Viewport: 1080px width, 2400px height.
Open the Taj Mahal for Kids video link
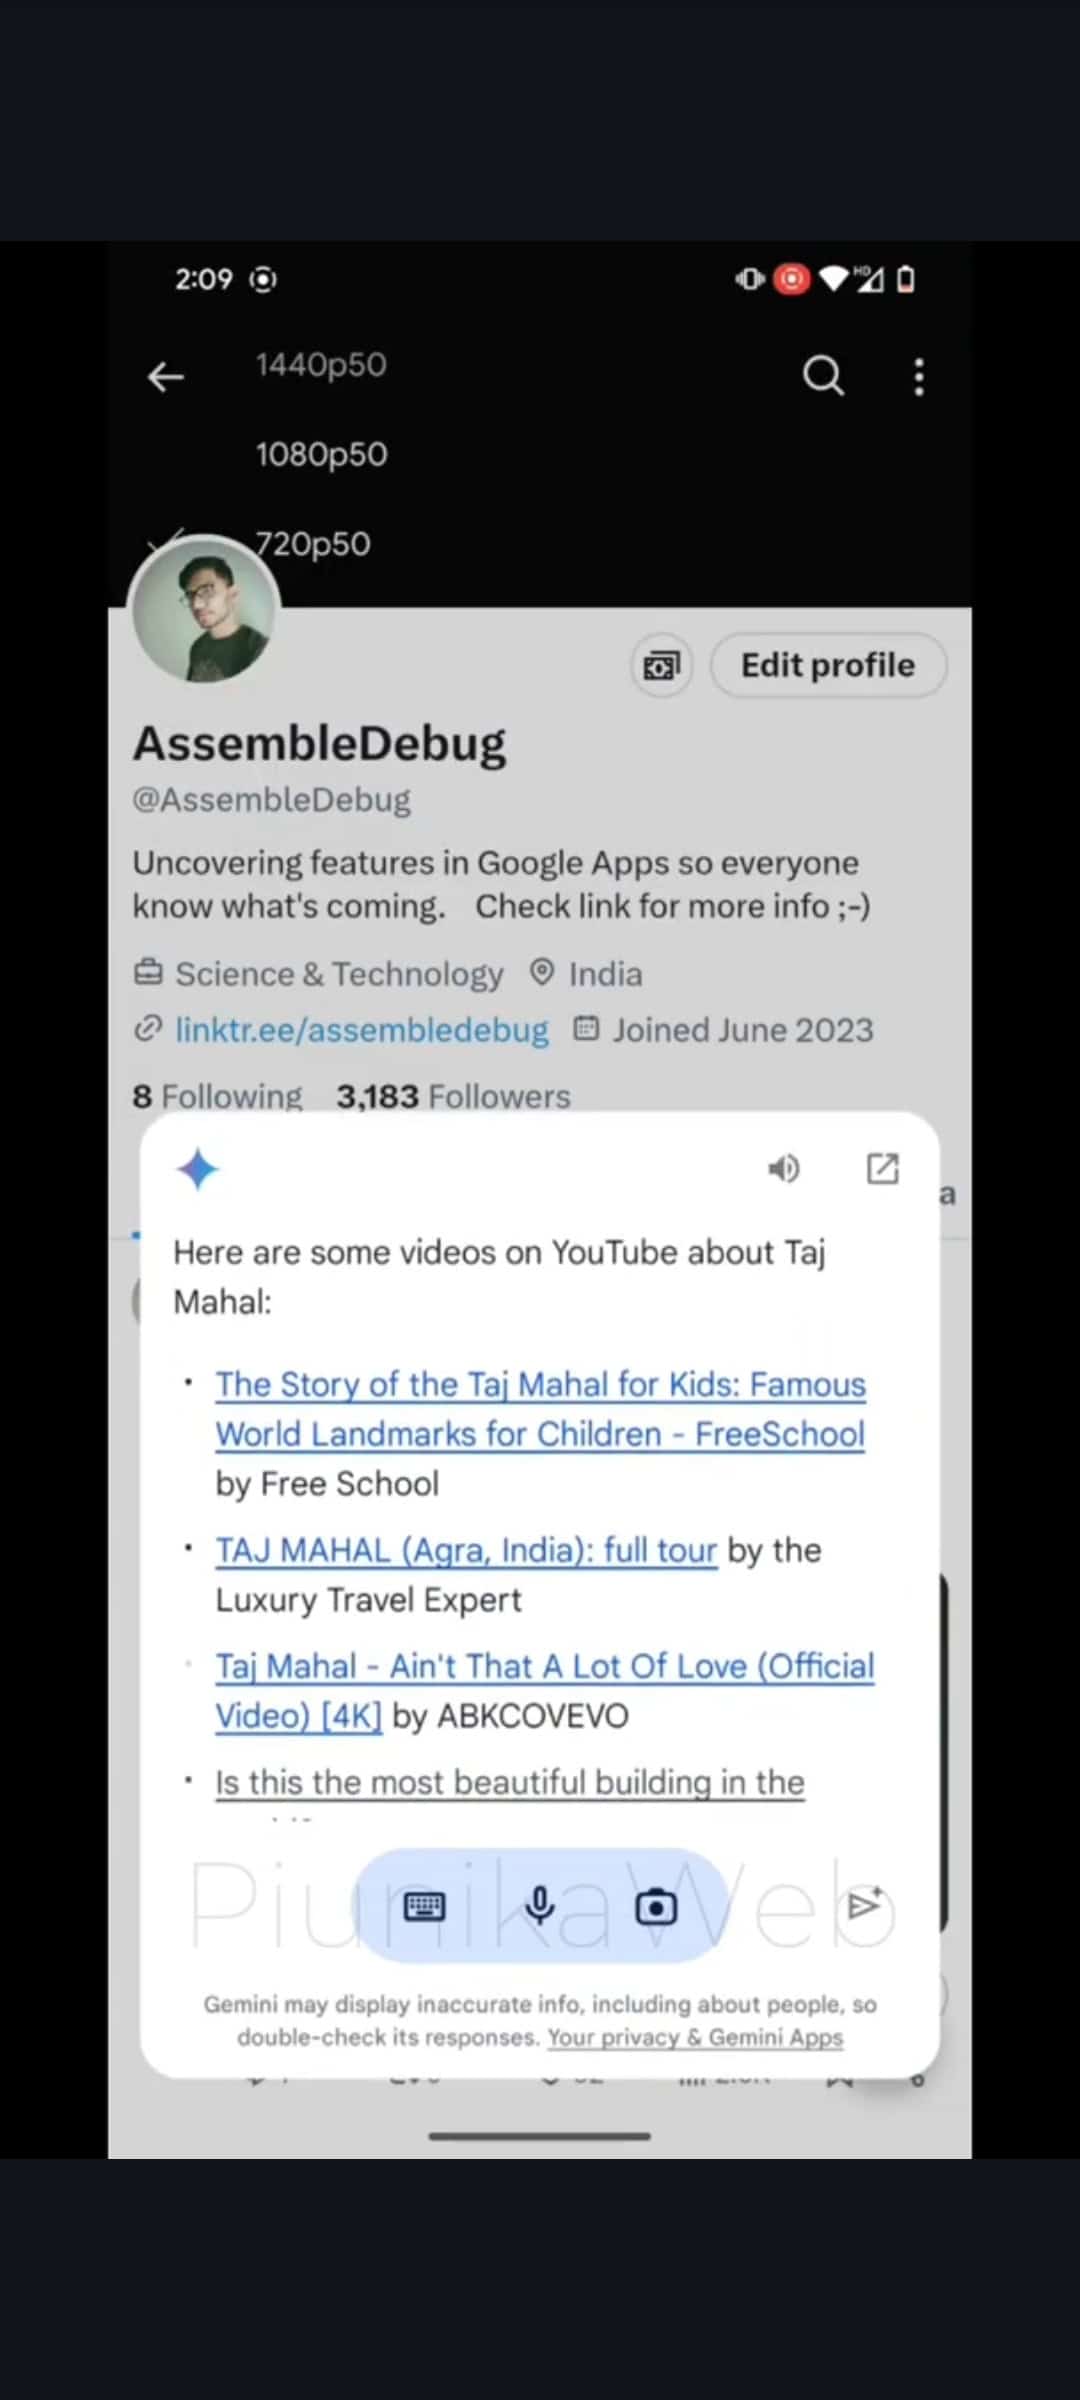point(540,1409)
